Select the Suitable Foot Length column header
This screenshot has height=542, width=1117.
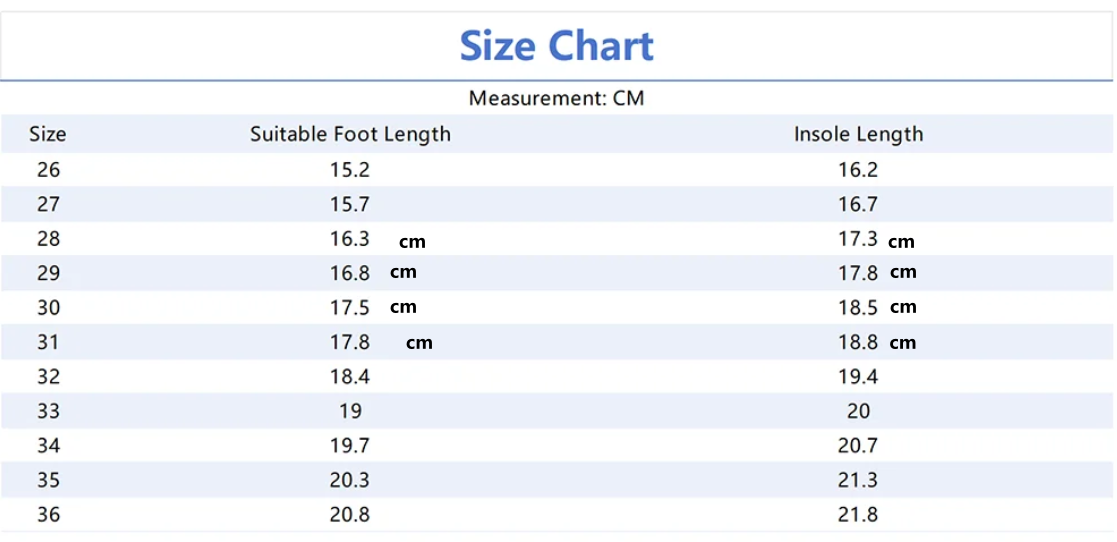pos(350,134)
